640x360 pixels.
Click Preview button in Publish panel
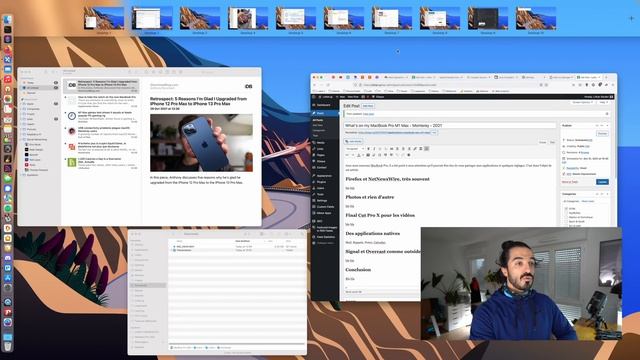click(x=602, y=133)
